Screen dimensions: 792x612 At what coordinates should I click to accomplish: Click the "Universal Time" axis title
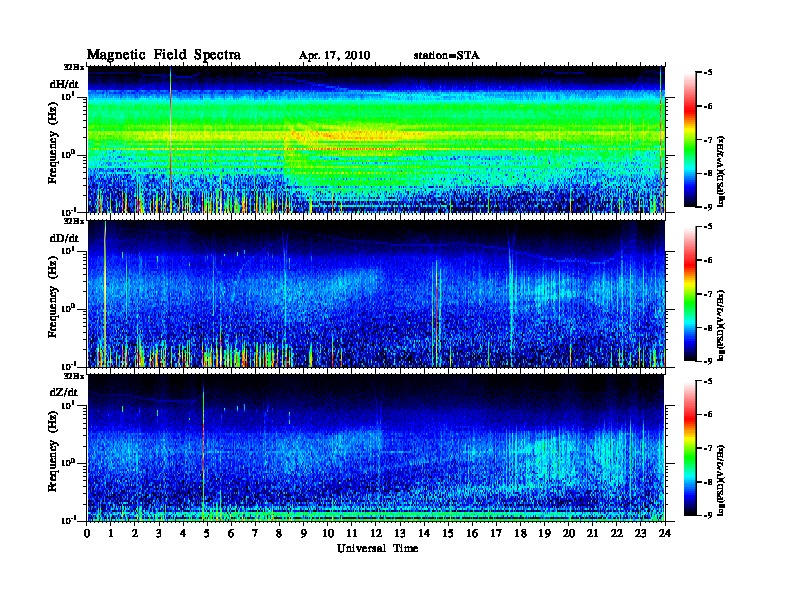377,548
